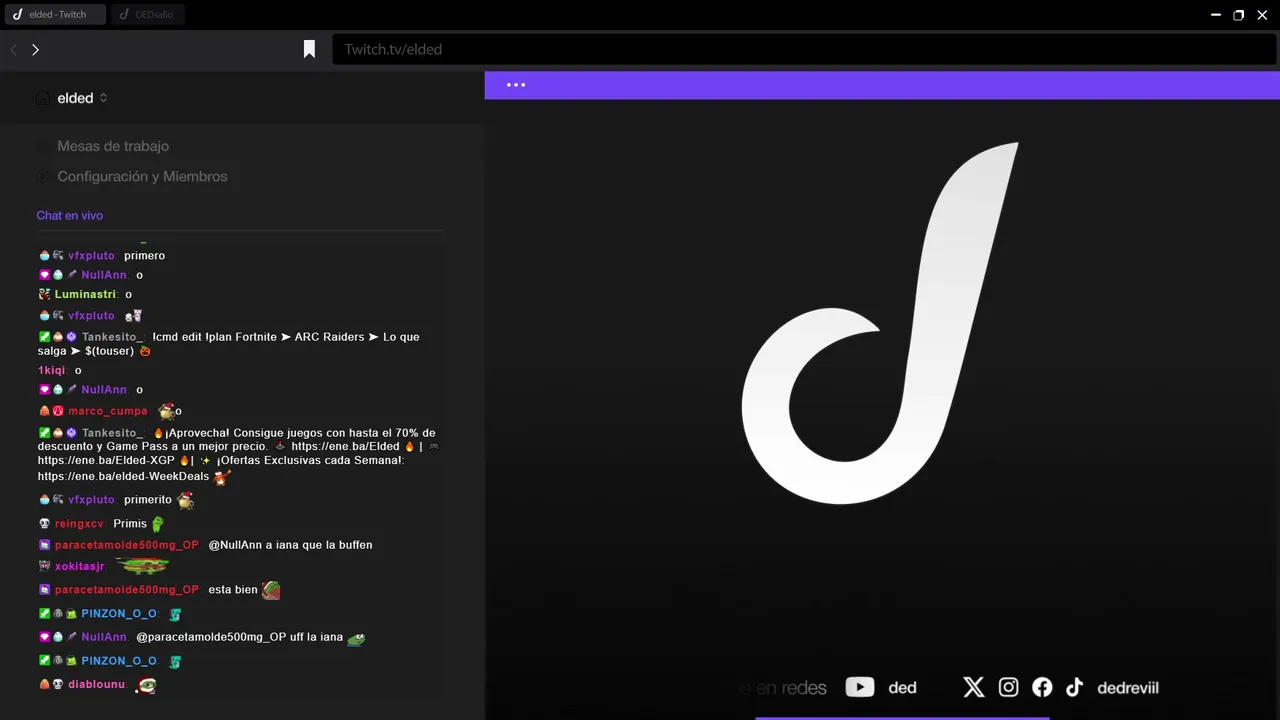Go forward with the right arrow
This screenshot has height=720, width=1280.
click(x=35, y=49)
